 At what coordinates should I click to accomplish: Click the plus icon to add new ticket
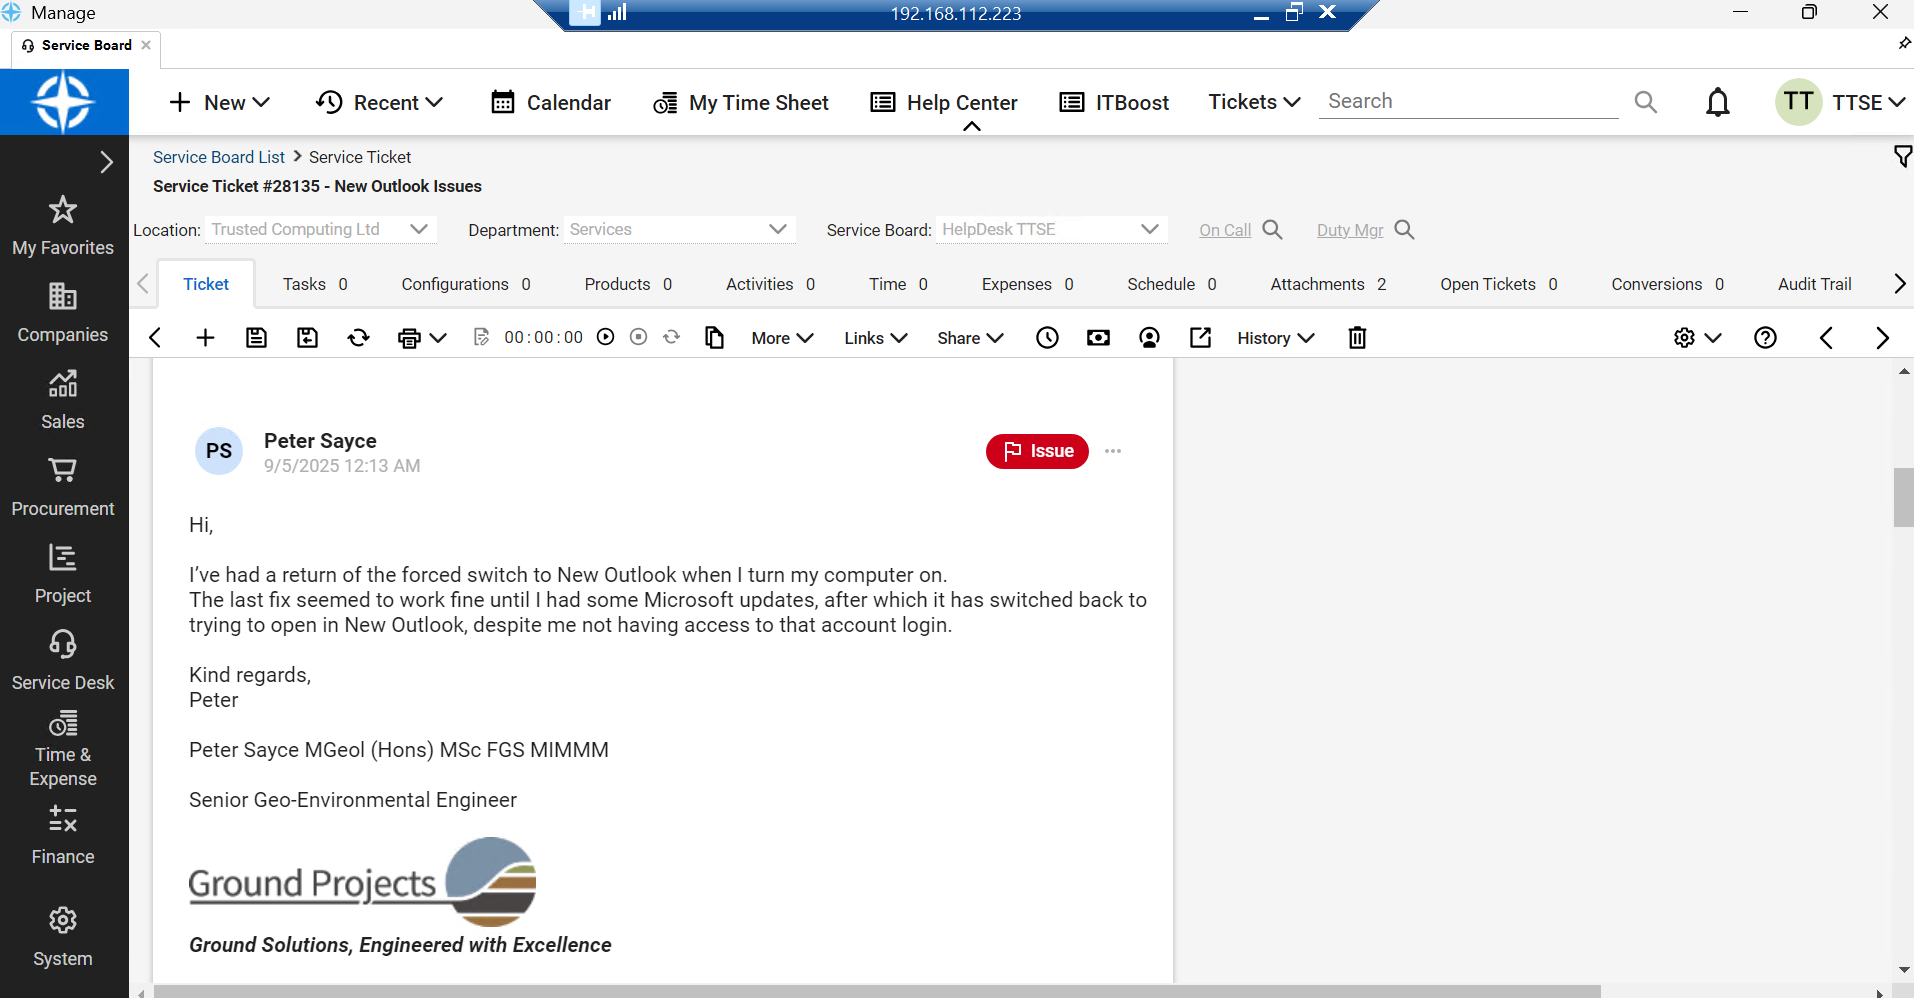[205, 338]
